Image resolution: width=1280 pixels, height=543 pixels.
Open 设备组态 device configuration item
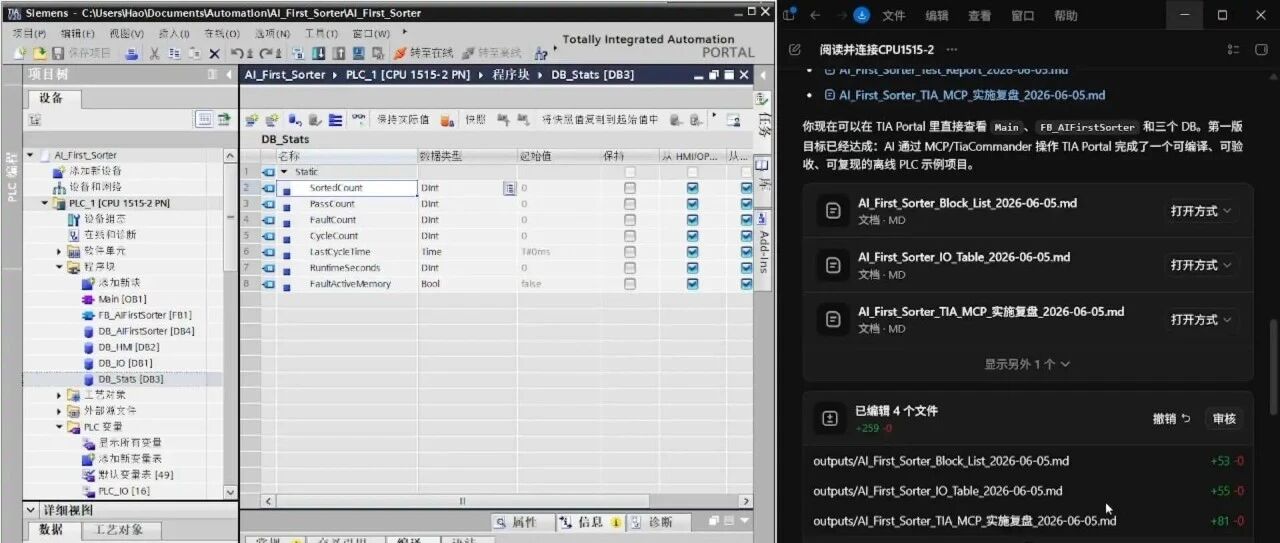(98, 219)
